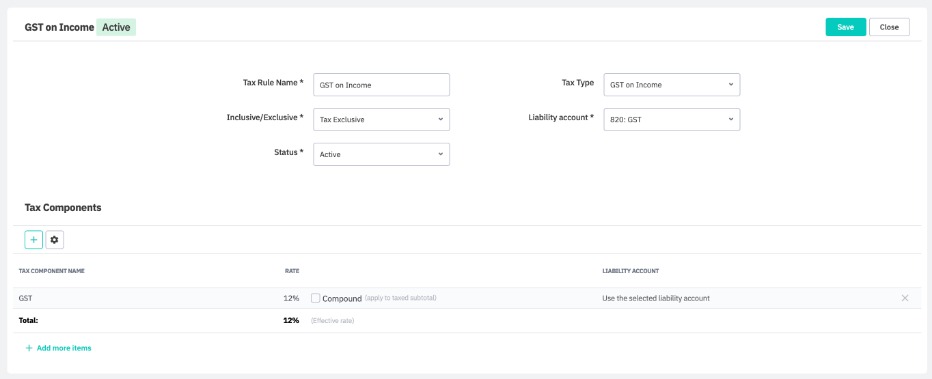Enable the Compound checkbox for GST

(316, 298)
